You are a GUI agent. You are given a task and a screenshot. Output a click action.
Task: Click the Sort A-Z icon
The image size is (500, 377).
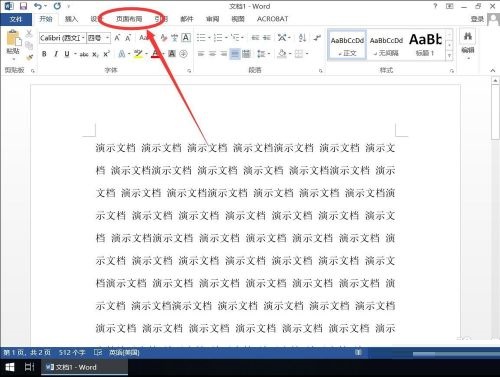click(x=302, y=38)
